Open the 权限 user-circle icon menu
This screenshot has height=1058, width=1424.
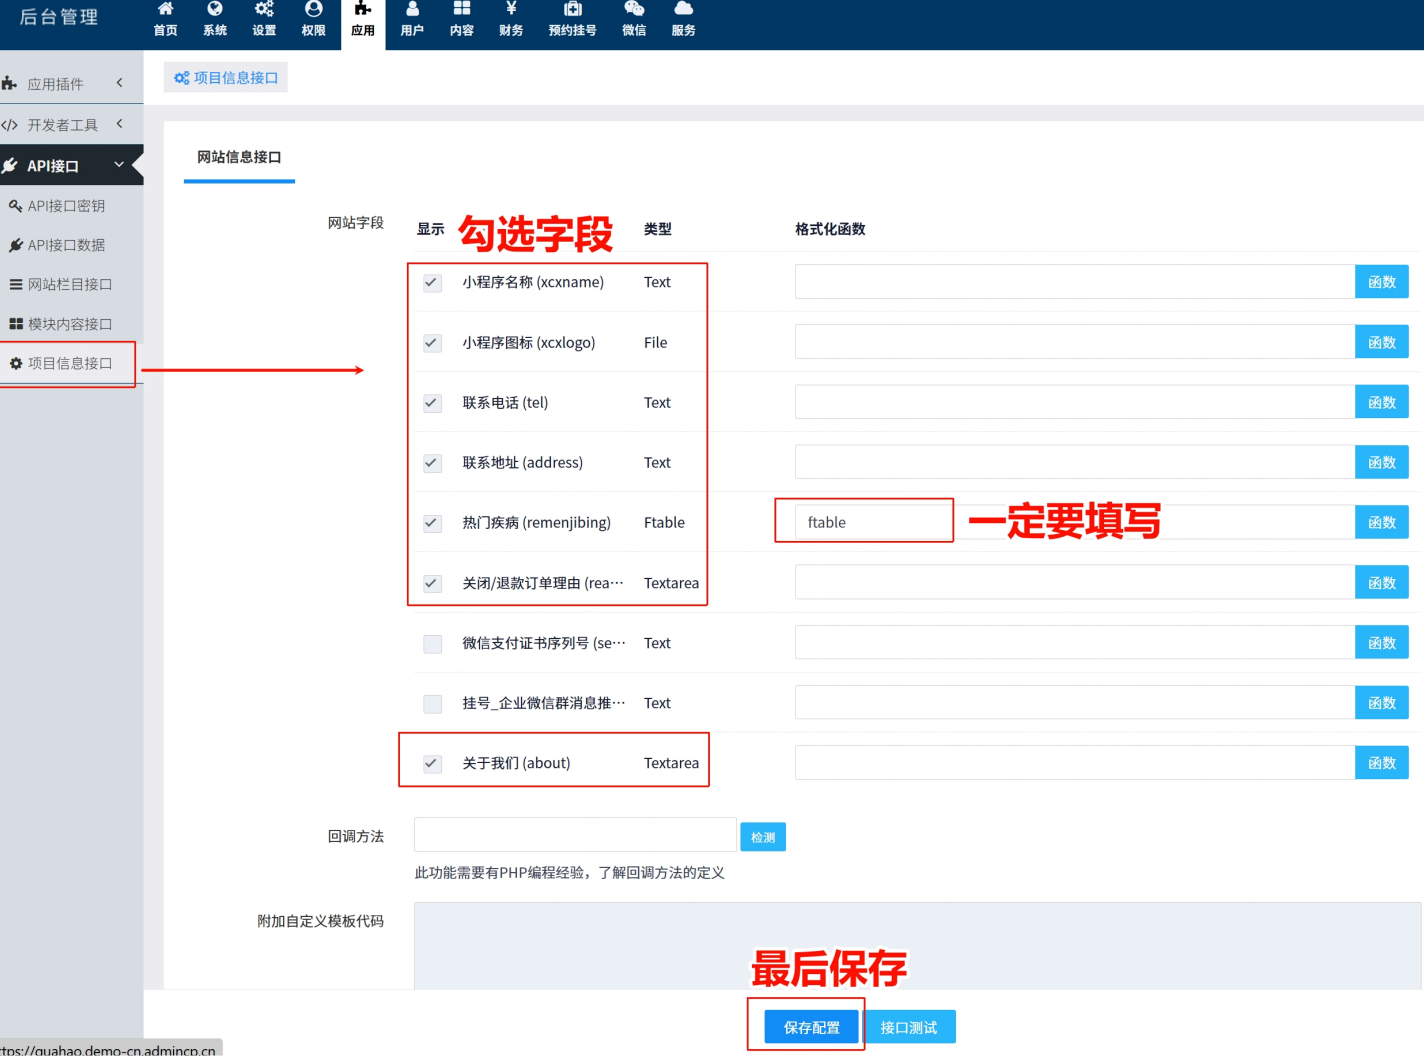tap(313, 19)
